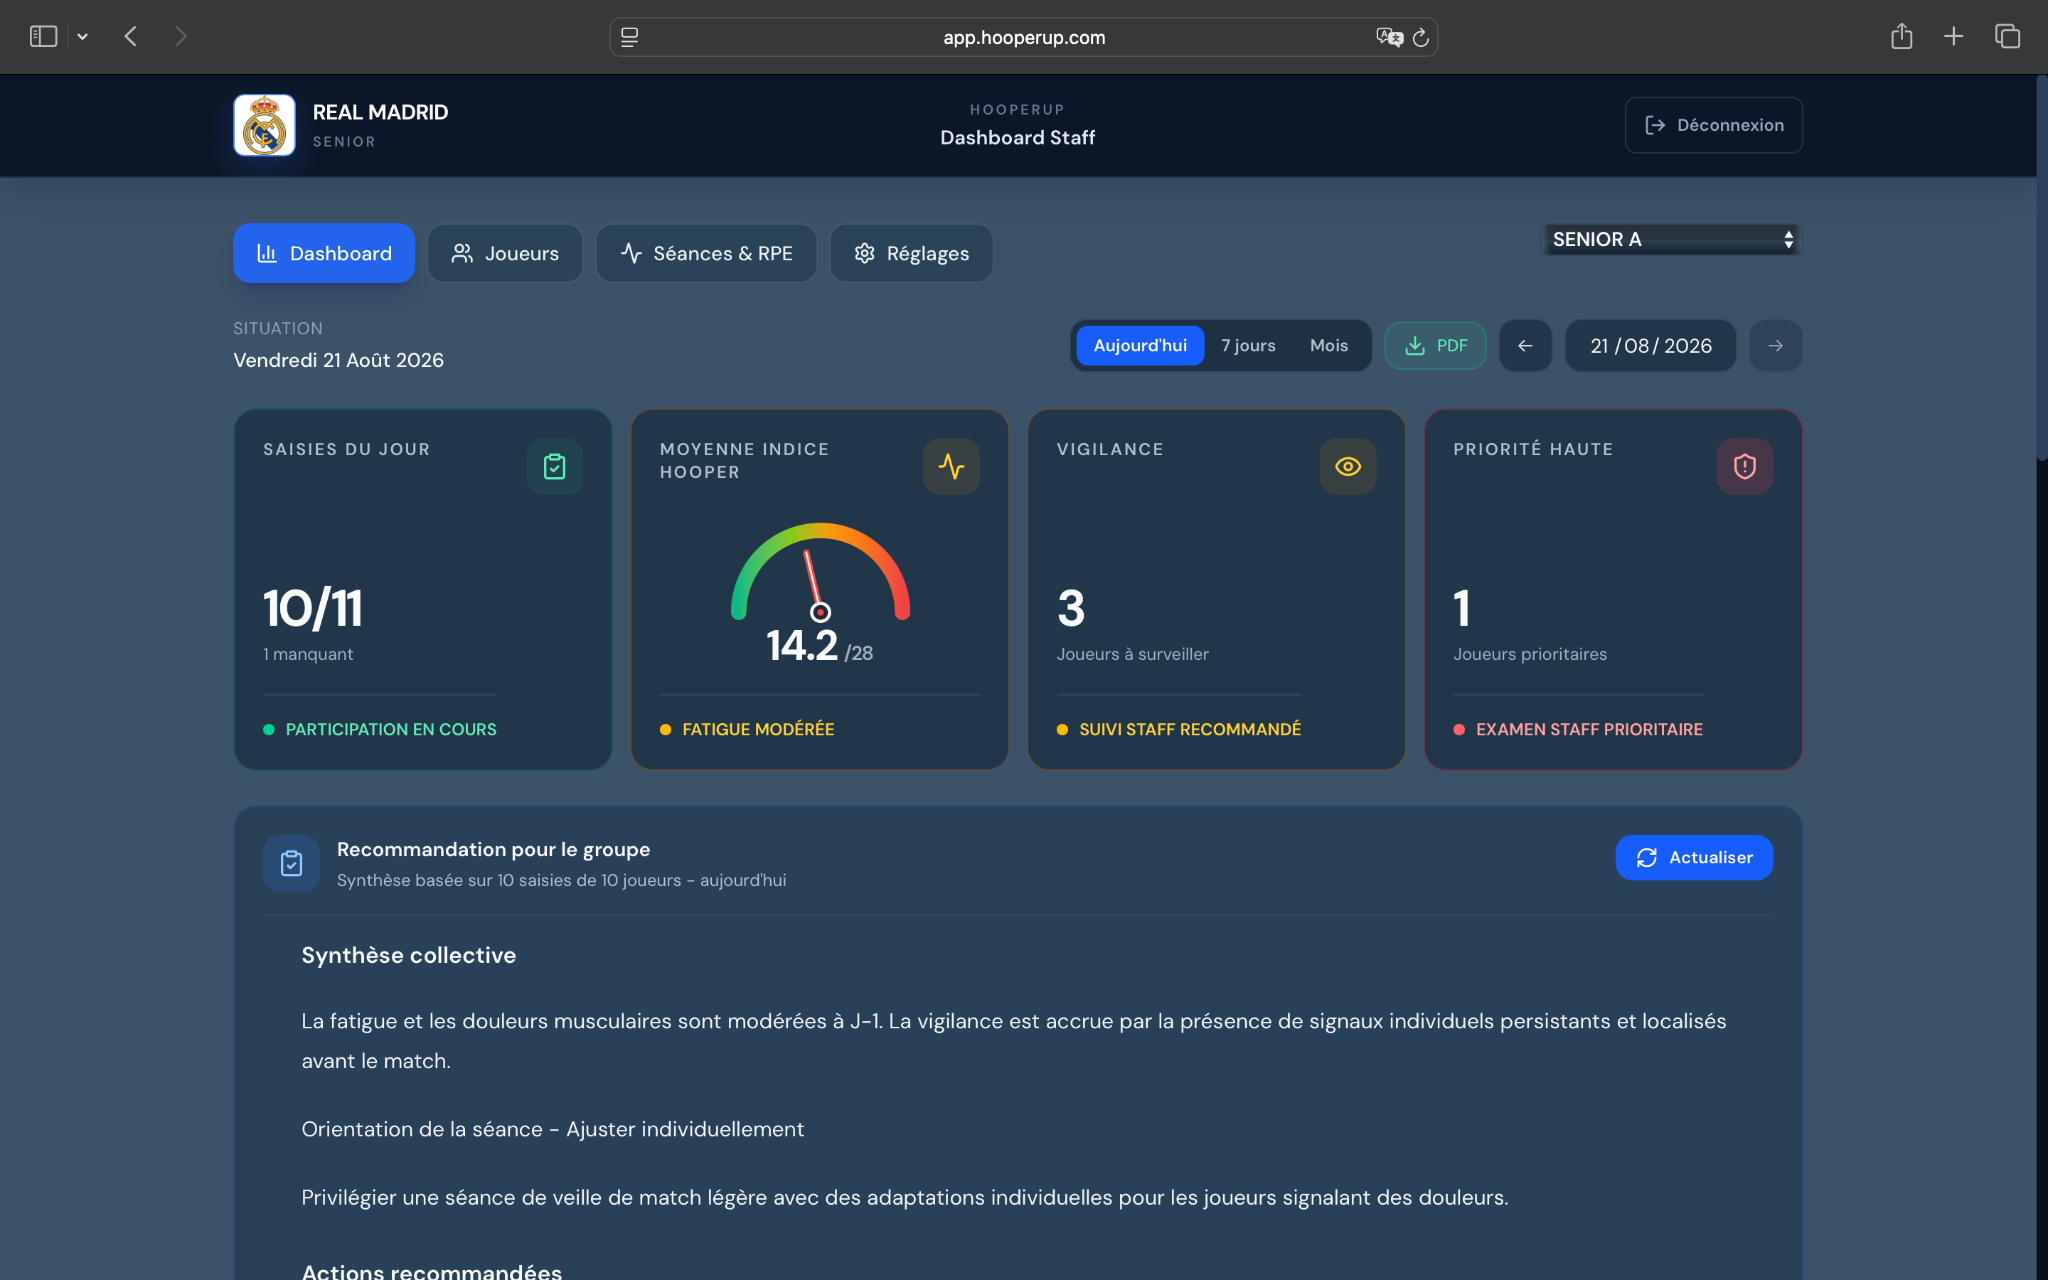This screenshot has width=2048, height=1280.
Task: Go to next day with right arrow button
Action: point(1775,346)
